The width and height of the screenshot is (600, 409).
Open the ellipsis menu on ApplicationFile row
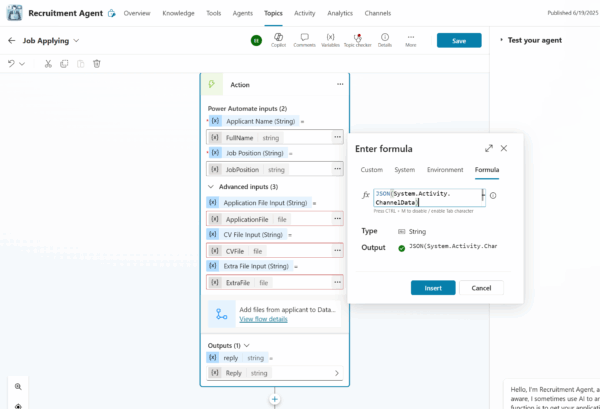[x=337, y=218]
